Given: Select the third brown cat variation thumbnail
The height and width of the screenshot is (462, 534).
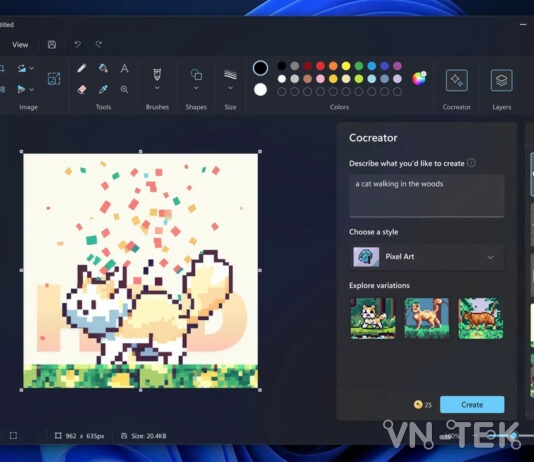Looking at the screenshot, I should tap(481, 318).
